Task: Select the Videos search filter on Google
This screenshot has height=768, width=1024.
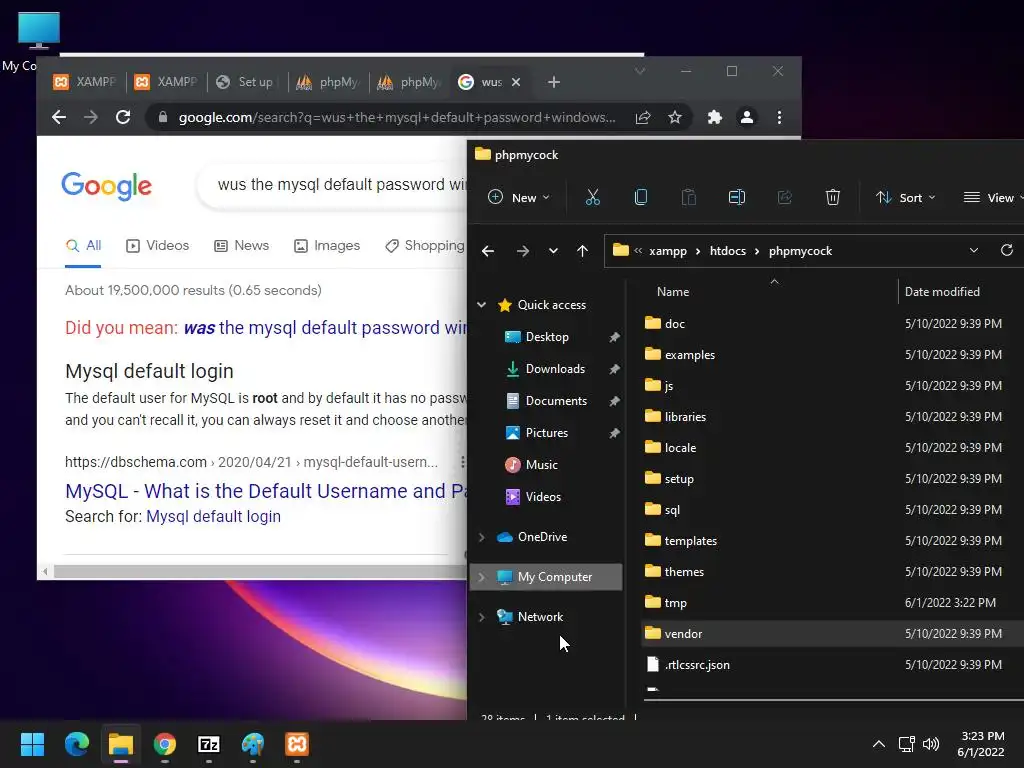Action: tap(157, 246)
